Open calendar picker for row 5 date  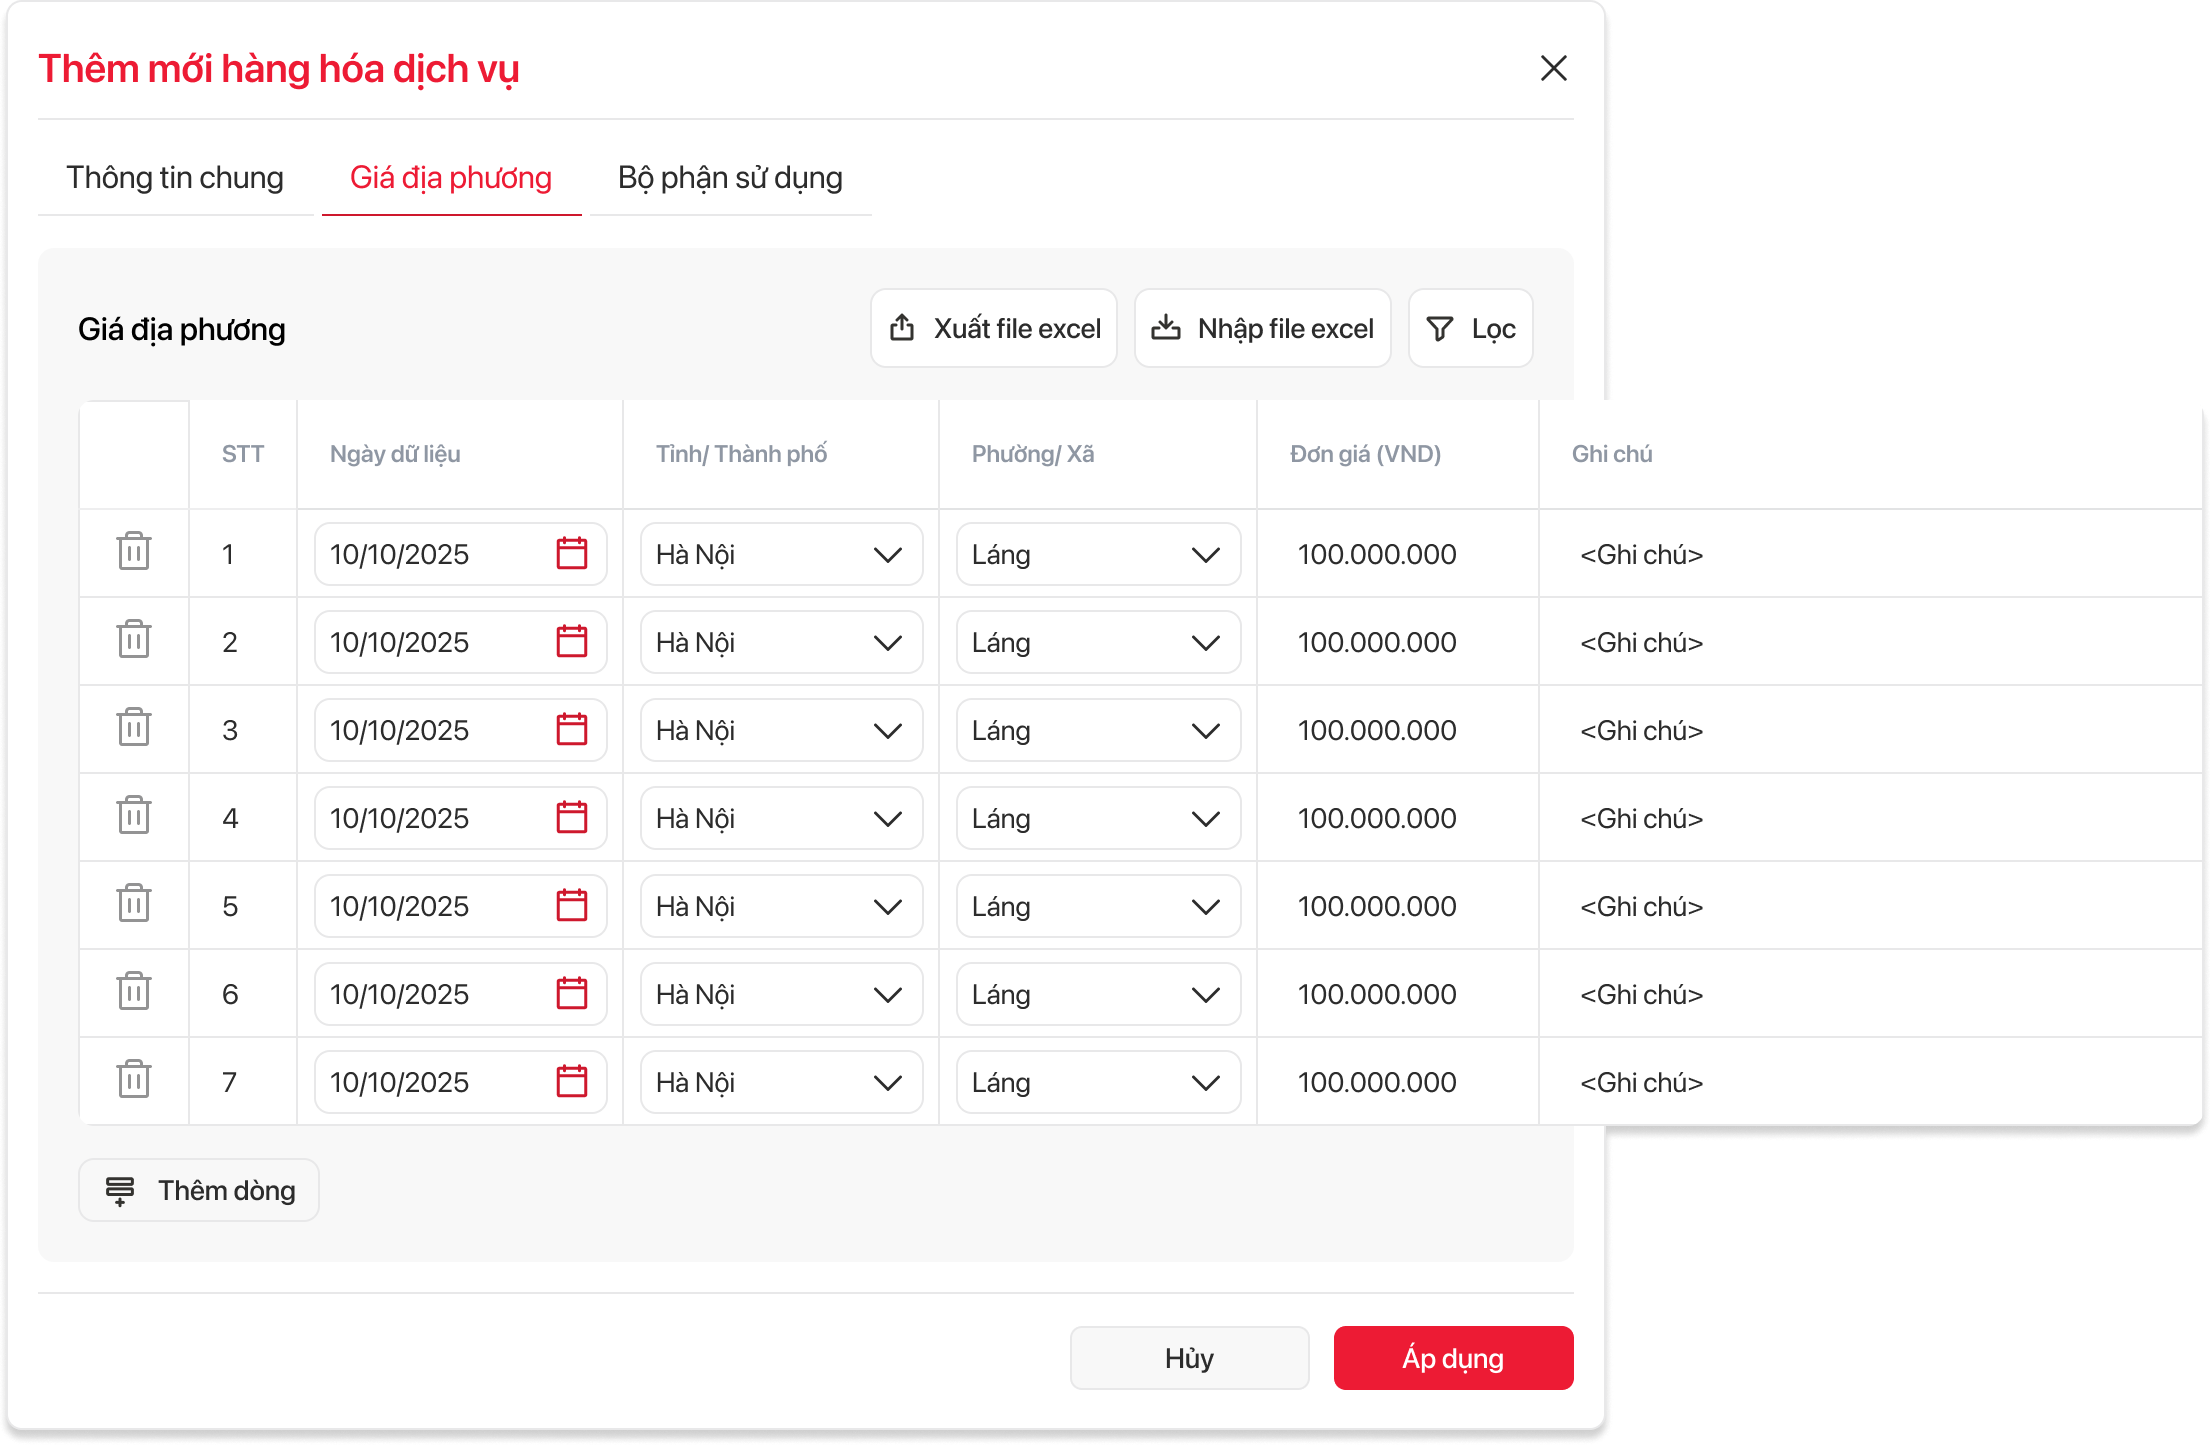click(571, 906)
